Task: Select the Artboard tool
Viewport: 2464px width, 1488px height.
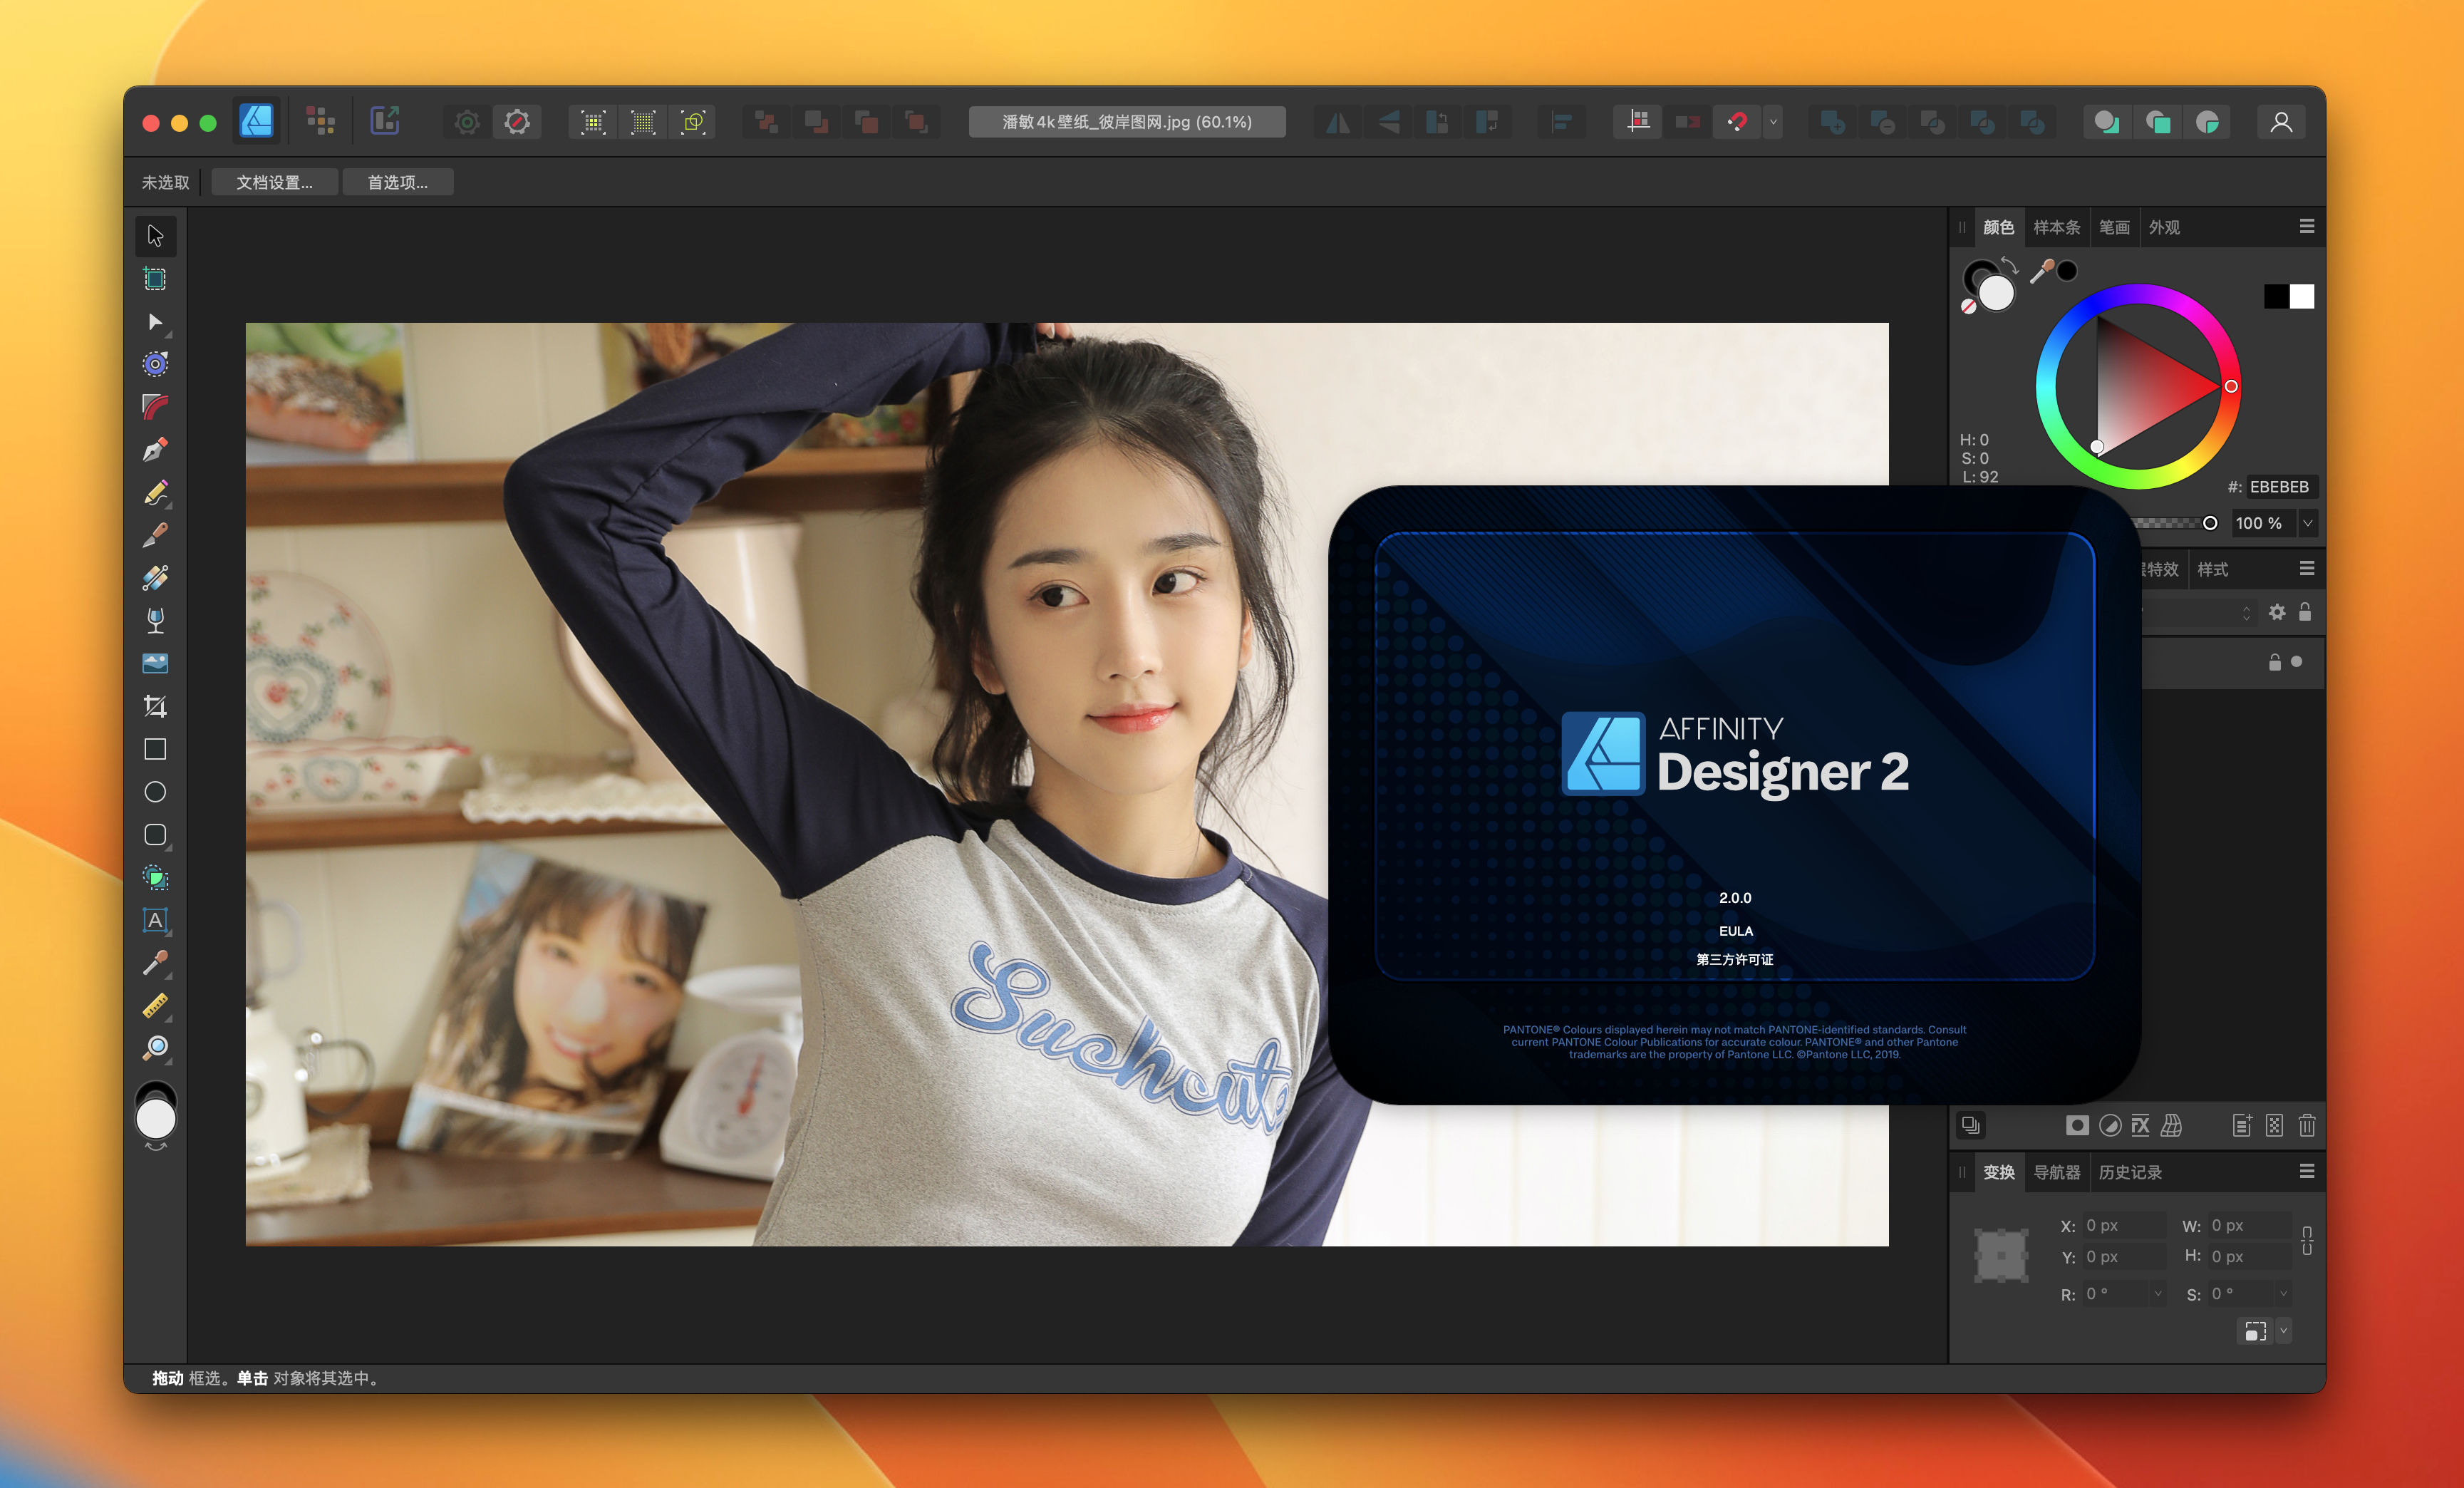Action: [155, 279]
